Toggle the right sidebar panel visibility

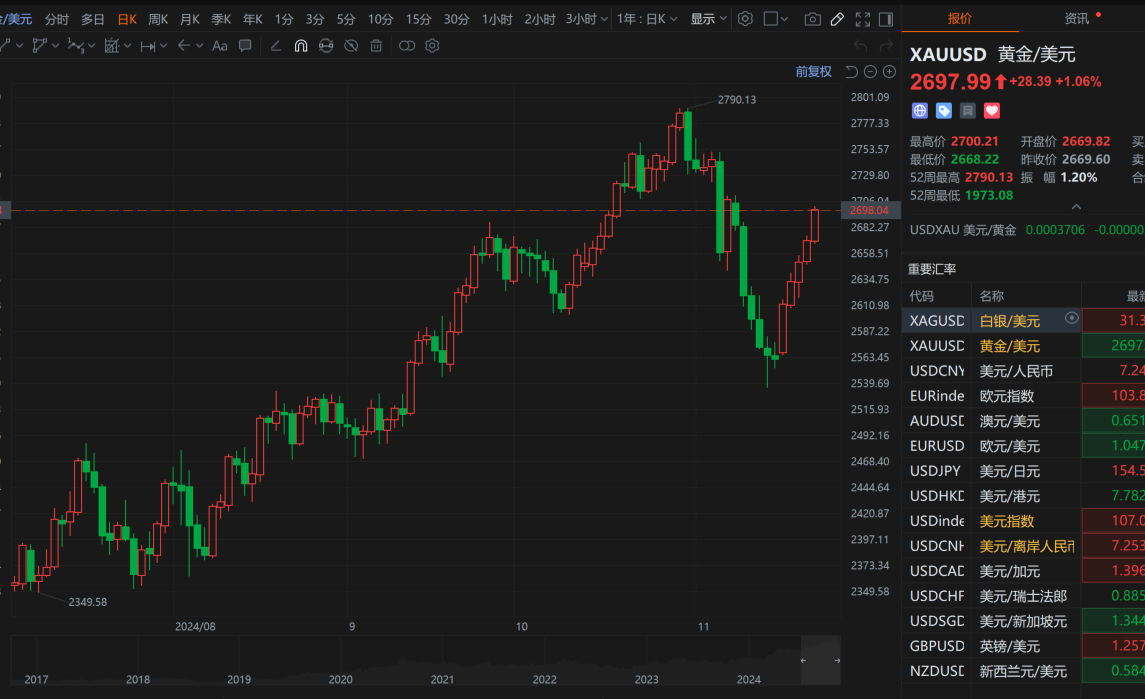tap(886, 19)
